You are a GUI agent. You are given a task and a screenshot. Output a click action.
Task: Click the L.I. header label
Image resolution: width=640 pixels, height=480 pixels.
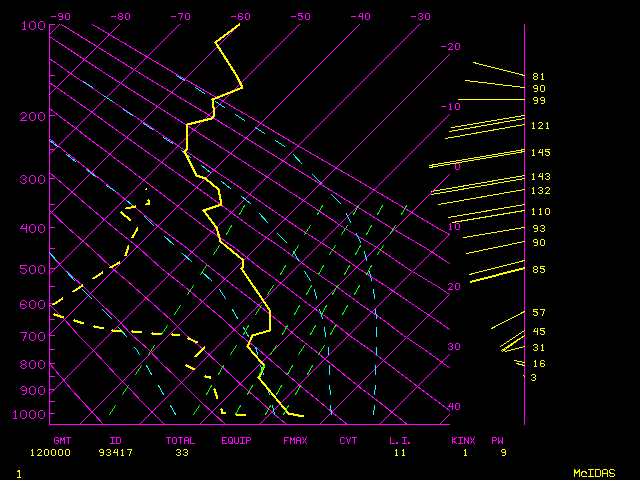(400, 440)
